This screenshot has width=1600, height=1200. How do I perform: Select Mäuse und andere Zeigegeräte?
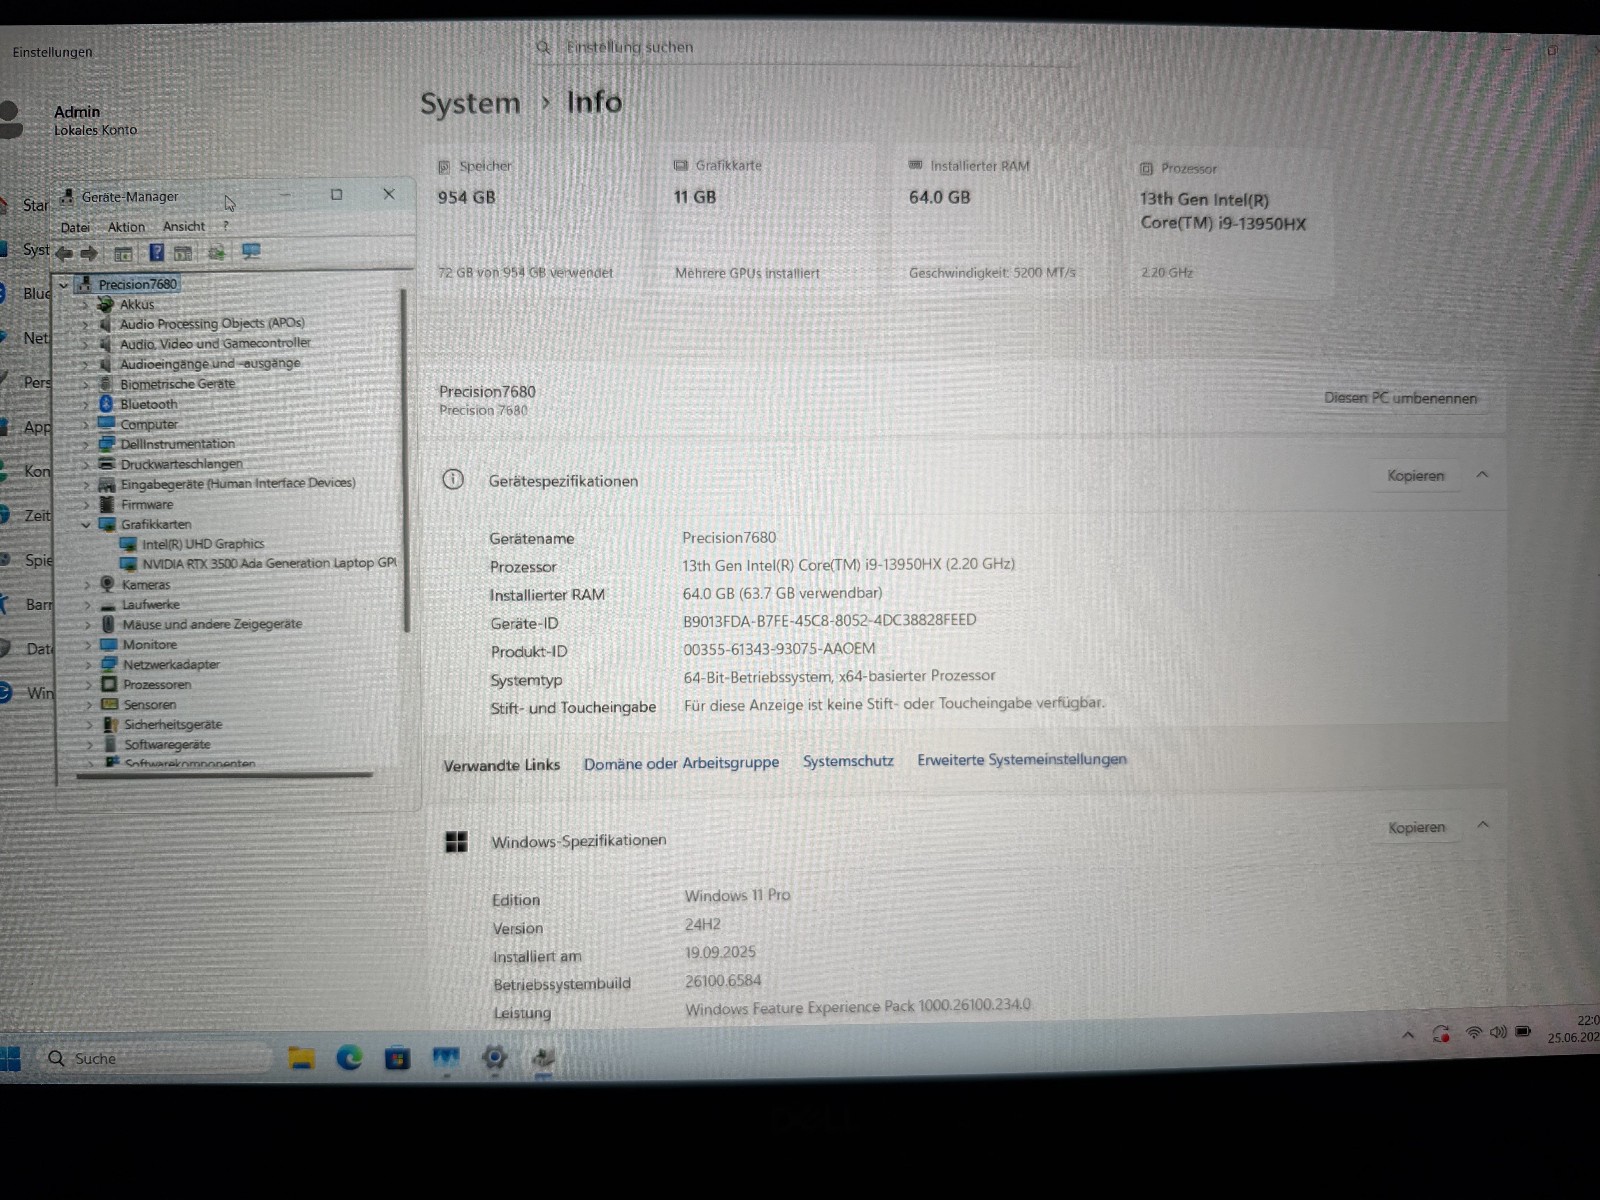point(212,624)
